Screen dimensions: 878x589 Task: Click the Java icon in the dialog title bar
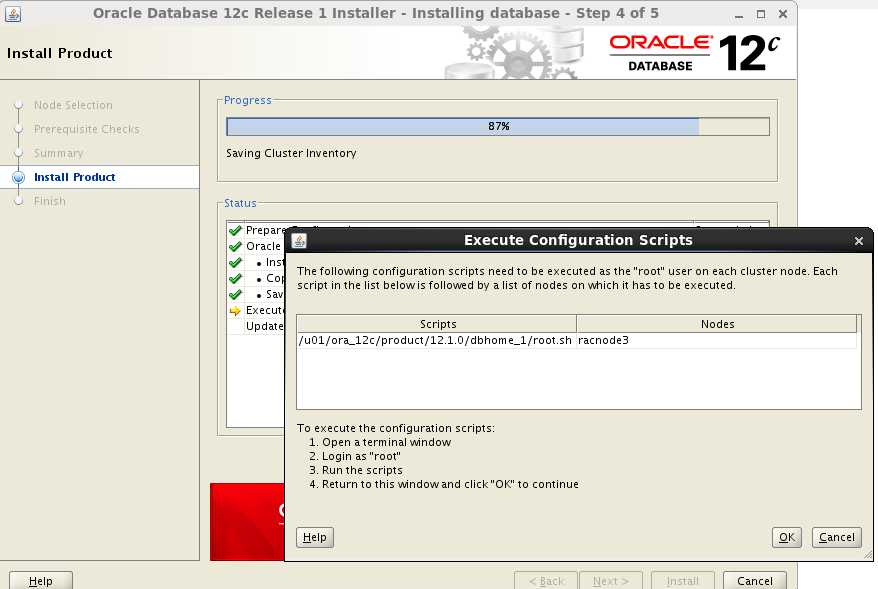pyautogui.click(x=297, y=240)
